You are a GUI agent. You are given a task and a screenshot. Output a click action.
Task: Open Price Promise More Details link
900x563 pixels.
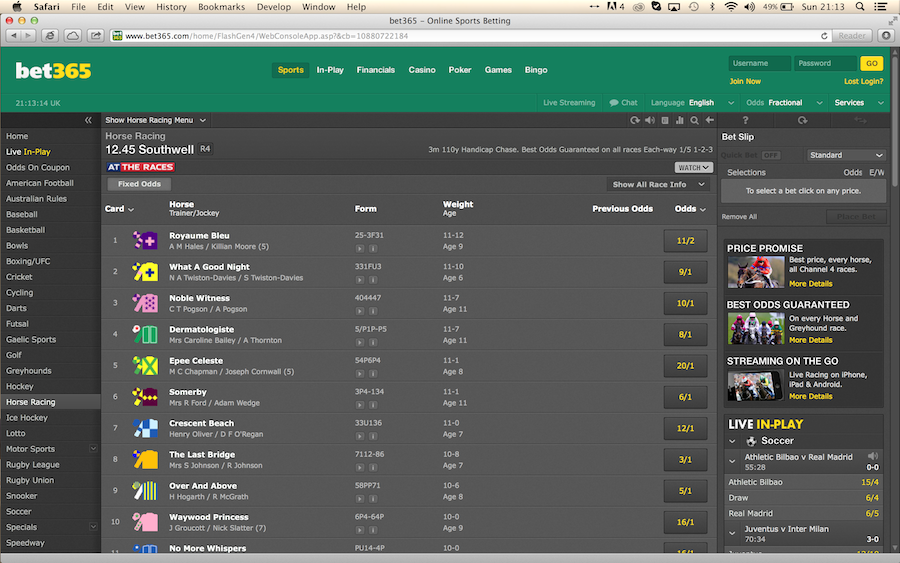[x=810, y=284]
